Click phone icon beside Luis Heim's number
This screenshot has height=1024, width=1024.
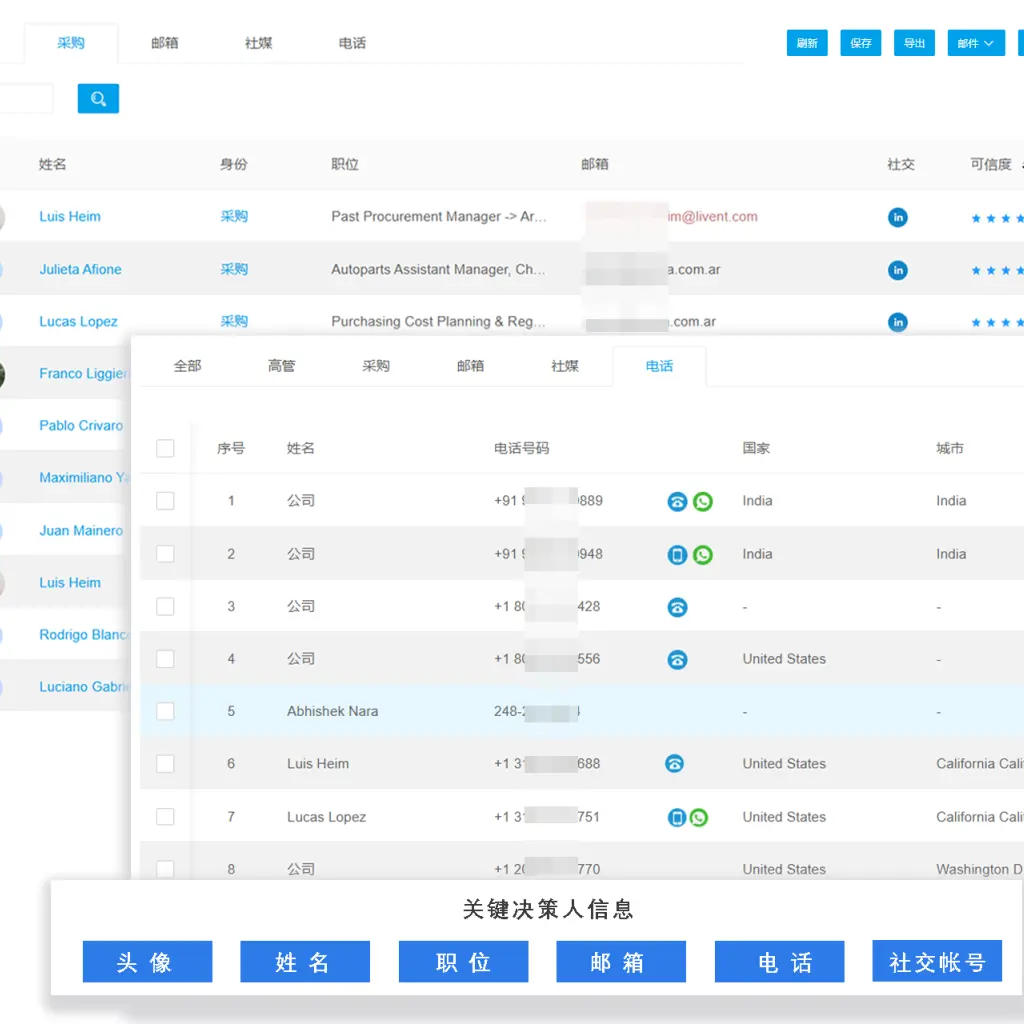click(675, 764)
